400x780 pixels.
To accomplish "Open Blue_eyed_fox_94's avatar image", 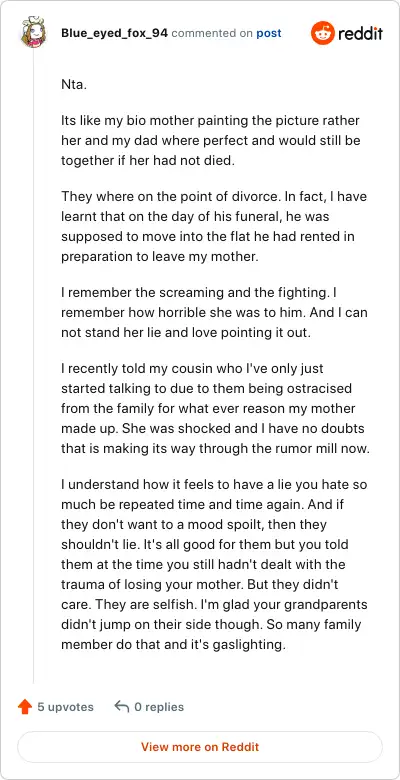I will coord(33,33).
